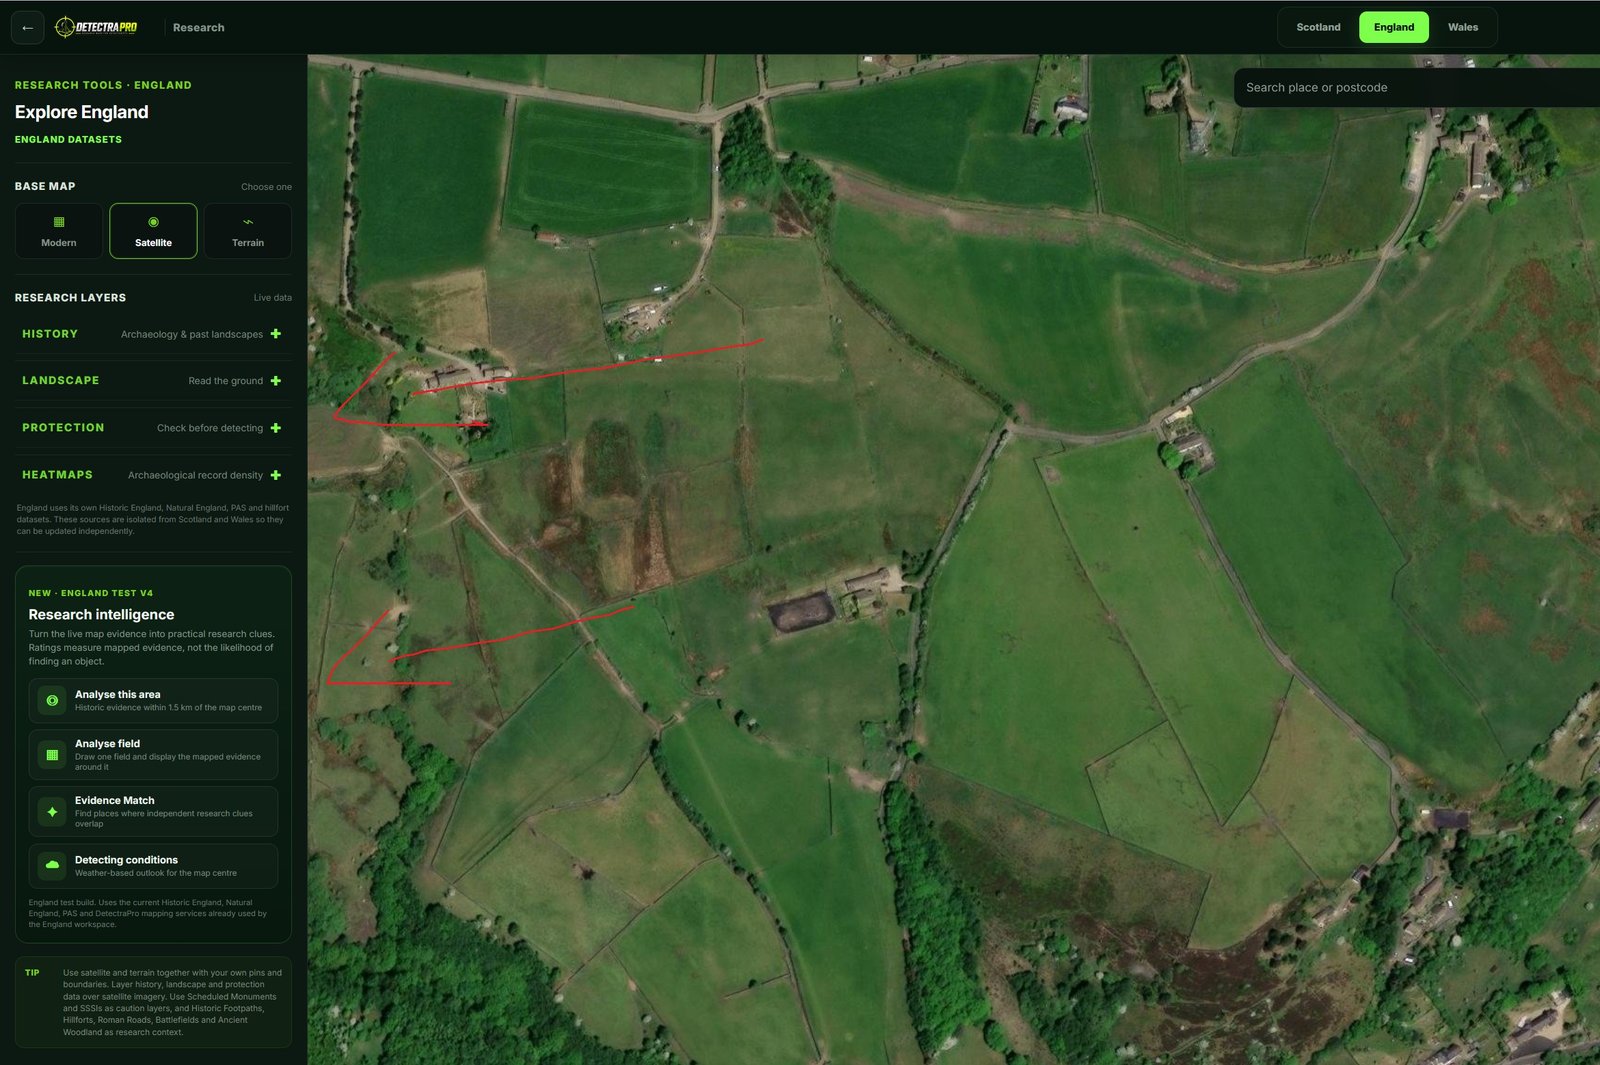Click the Detecting conditions button label
1600x1065 pixels.
point(126,860)
